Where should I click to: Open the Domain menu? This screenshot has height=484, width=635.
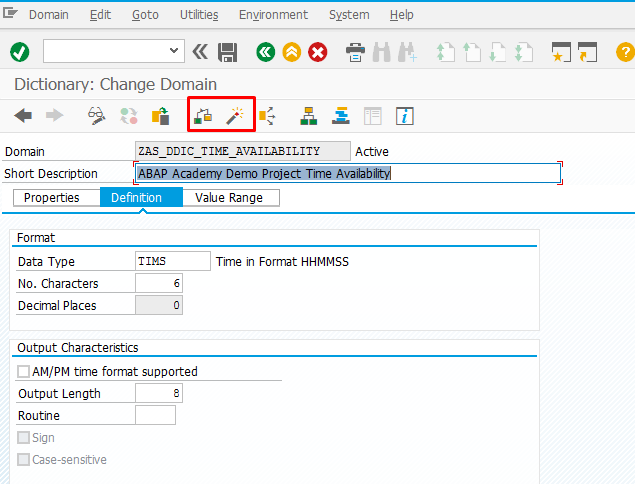tap(49, 15)
